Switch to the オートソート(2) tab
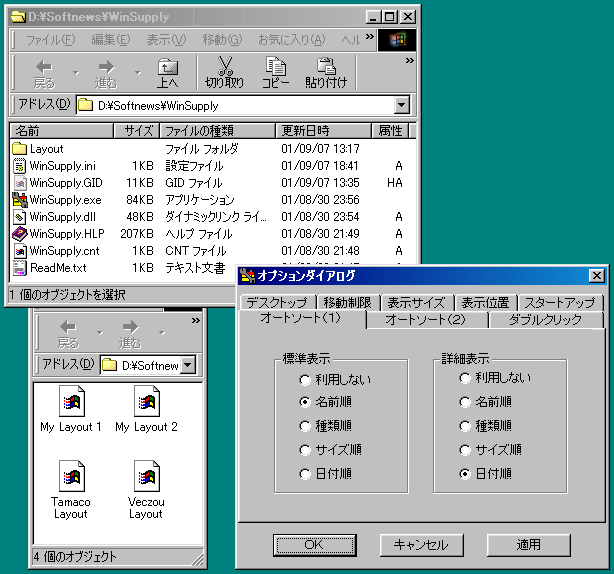Screen dimensions: 614x574 pyautogui.click(x=426, y=319)
